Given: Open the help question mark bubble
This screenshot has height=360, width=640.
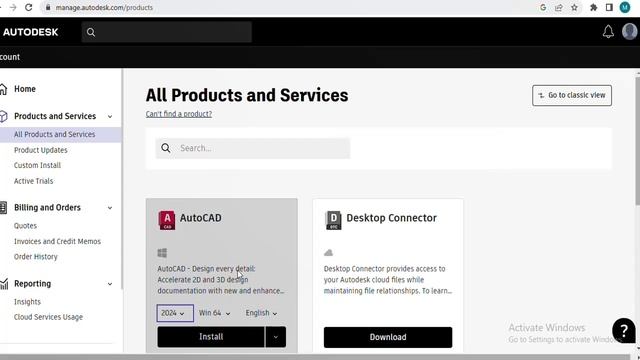Looking at the screenshot, I should (x=624, y=331).
